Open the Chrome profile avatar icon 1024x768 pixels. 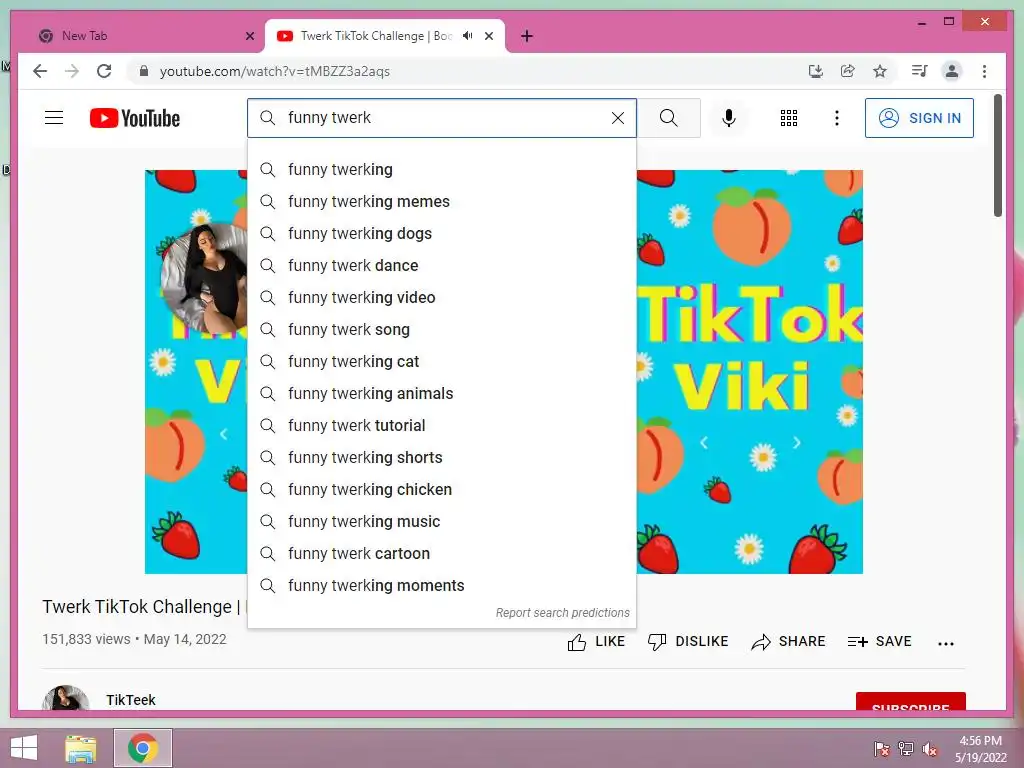tap(952, 71)
